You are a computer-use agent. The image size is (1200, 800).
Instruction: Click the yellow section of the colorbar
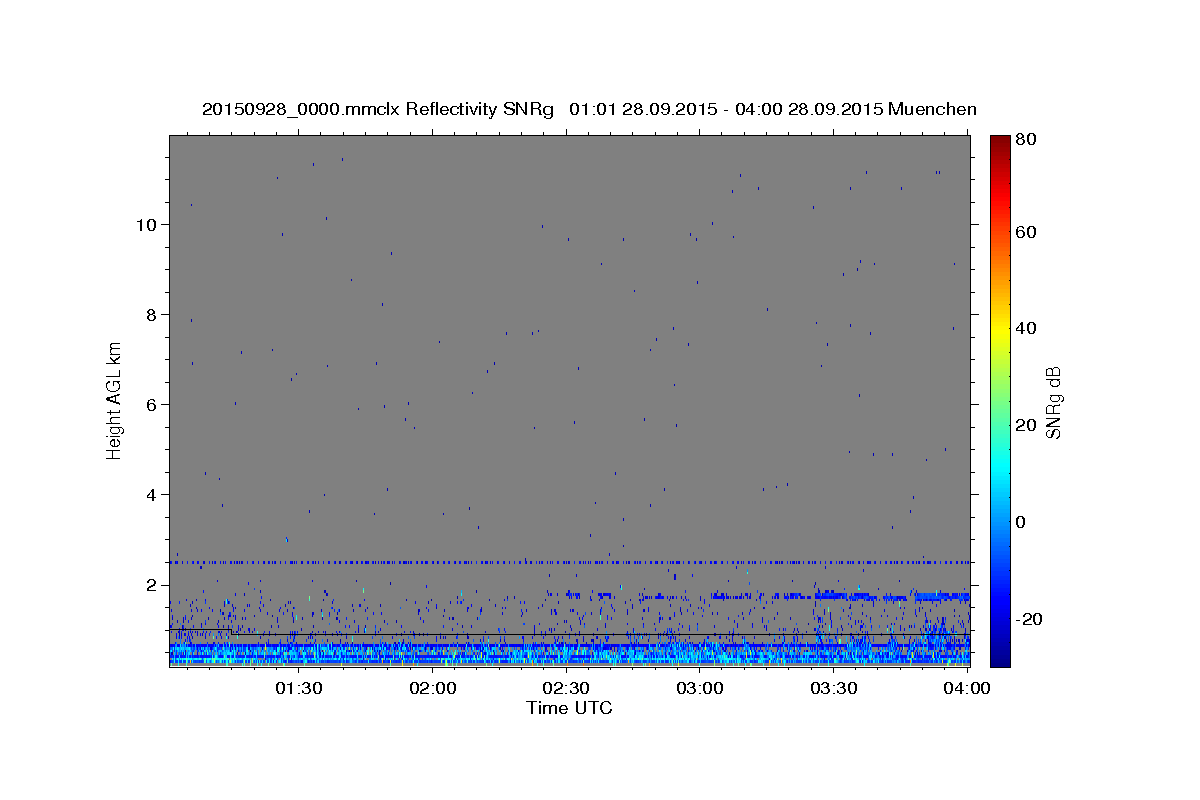click(1000, 333)
